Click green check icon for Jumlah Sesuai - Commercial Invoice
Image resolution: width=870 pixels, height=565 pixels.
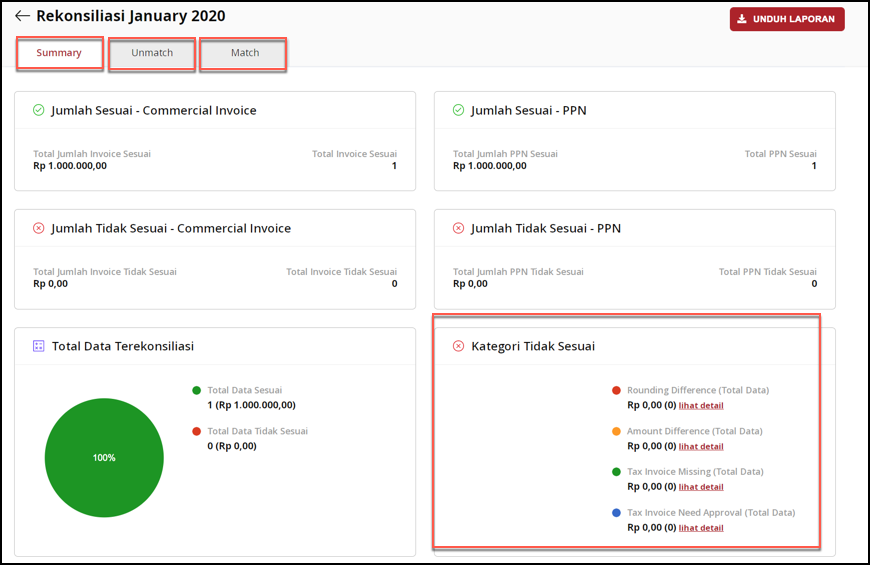tap(39, 110)
